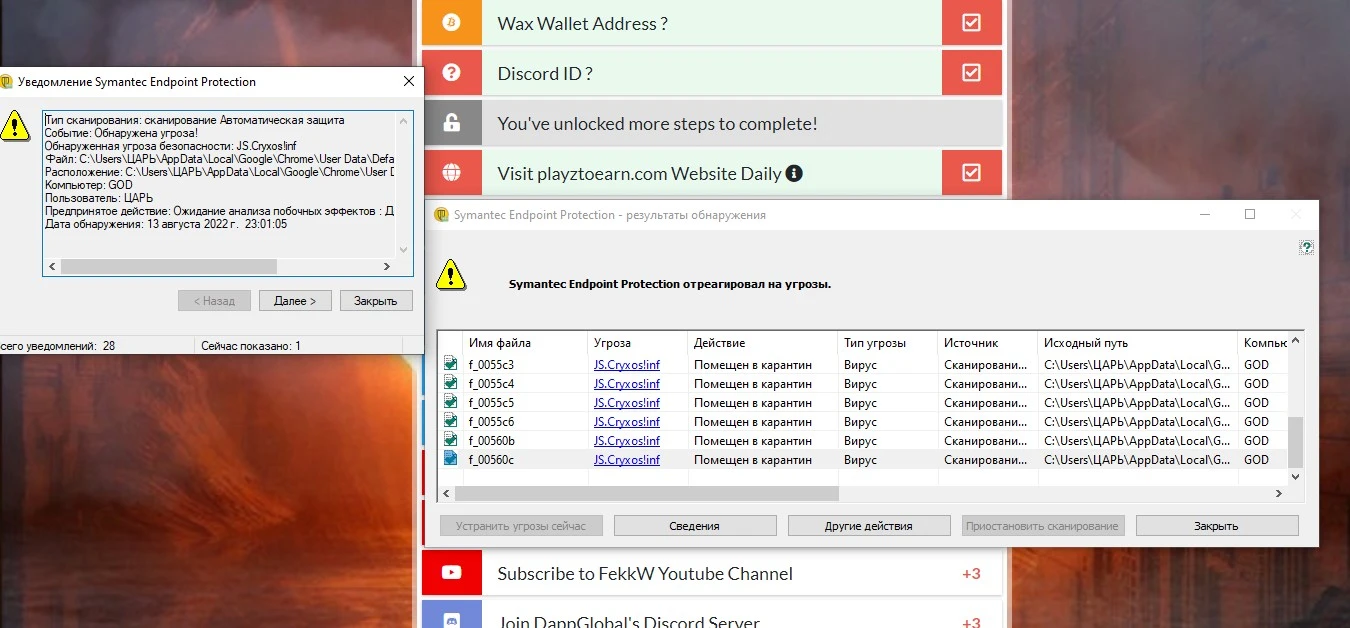This screenshot has width=1350, height=628.
Task: Click the help icon in results window
Action: coord(1306,247)
